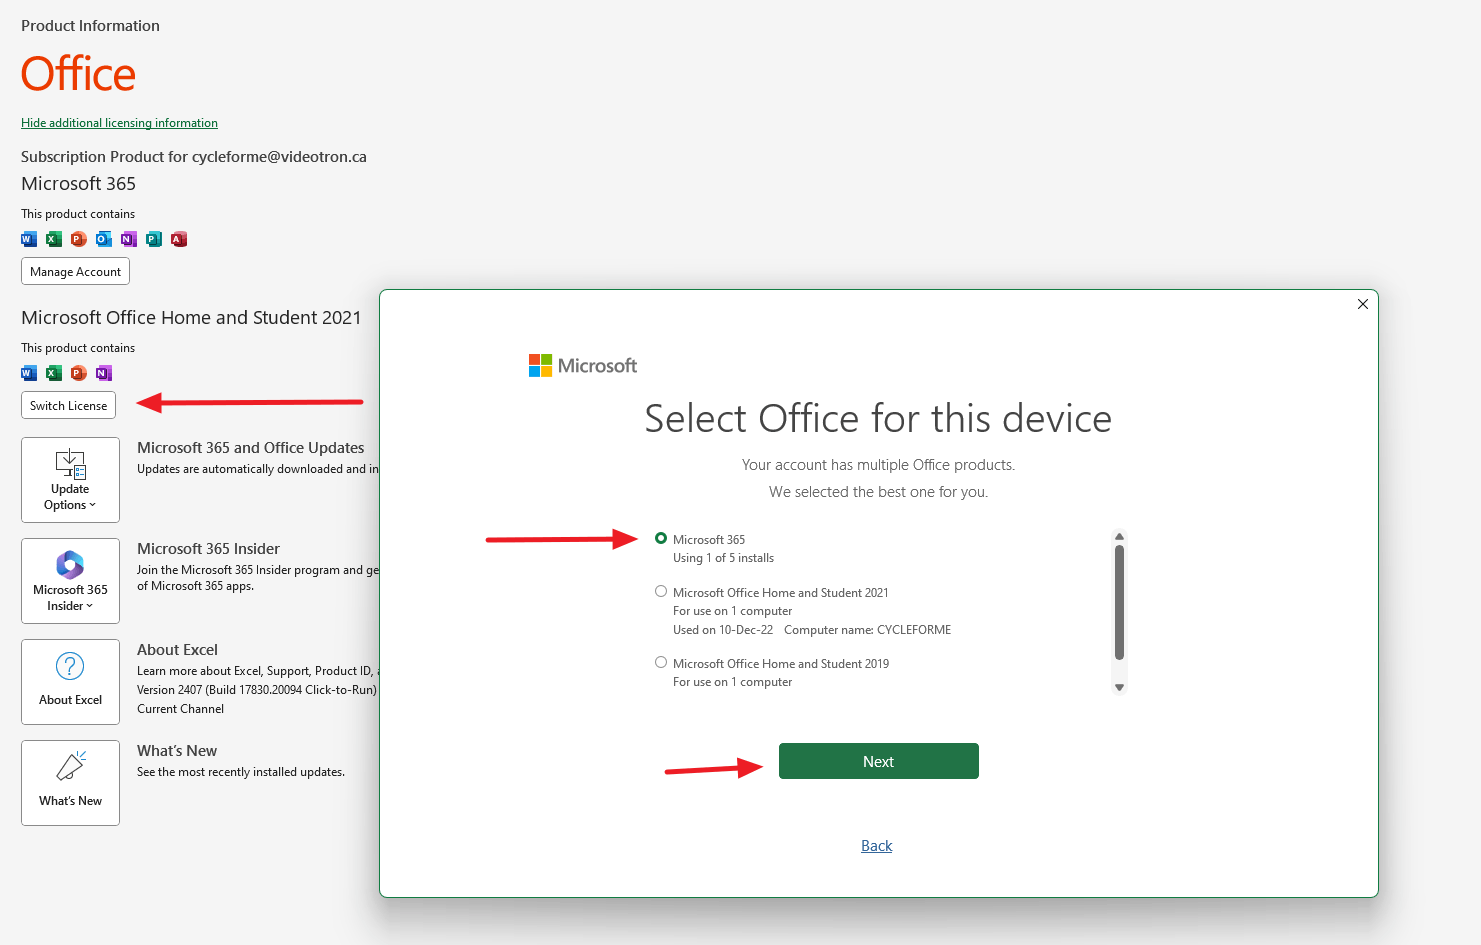Click the 'Used on 10-Dec-22' text

pos(723,630)
